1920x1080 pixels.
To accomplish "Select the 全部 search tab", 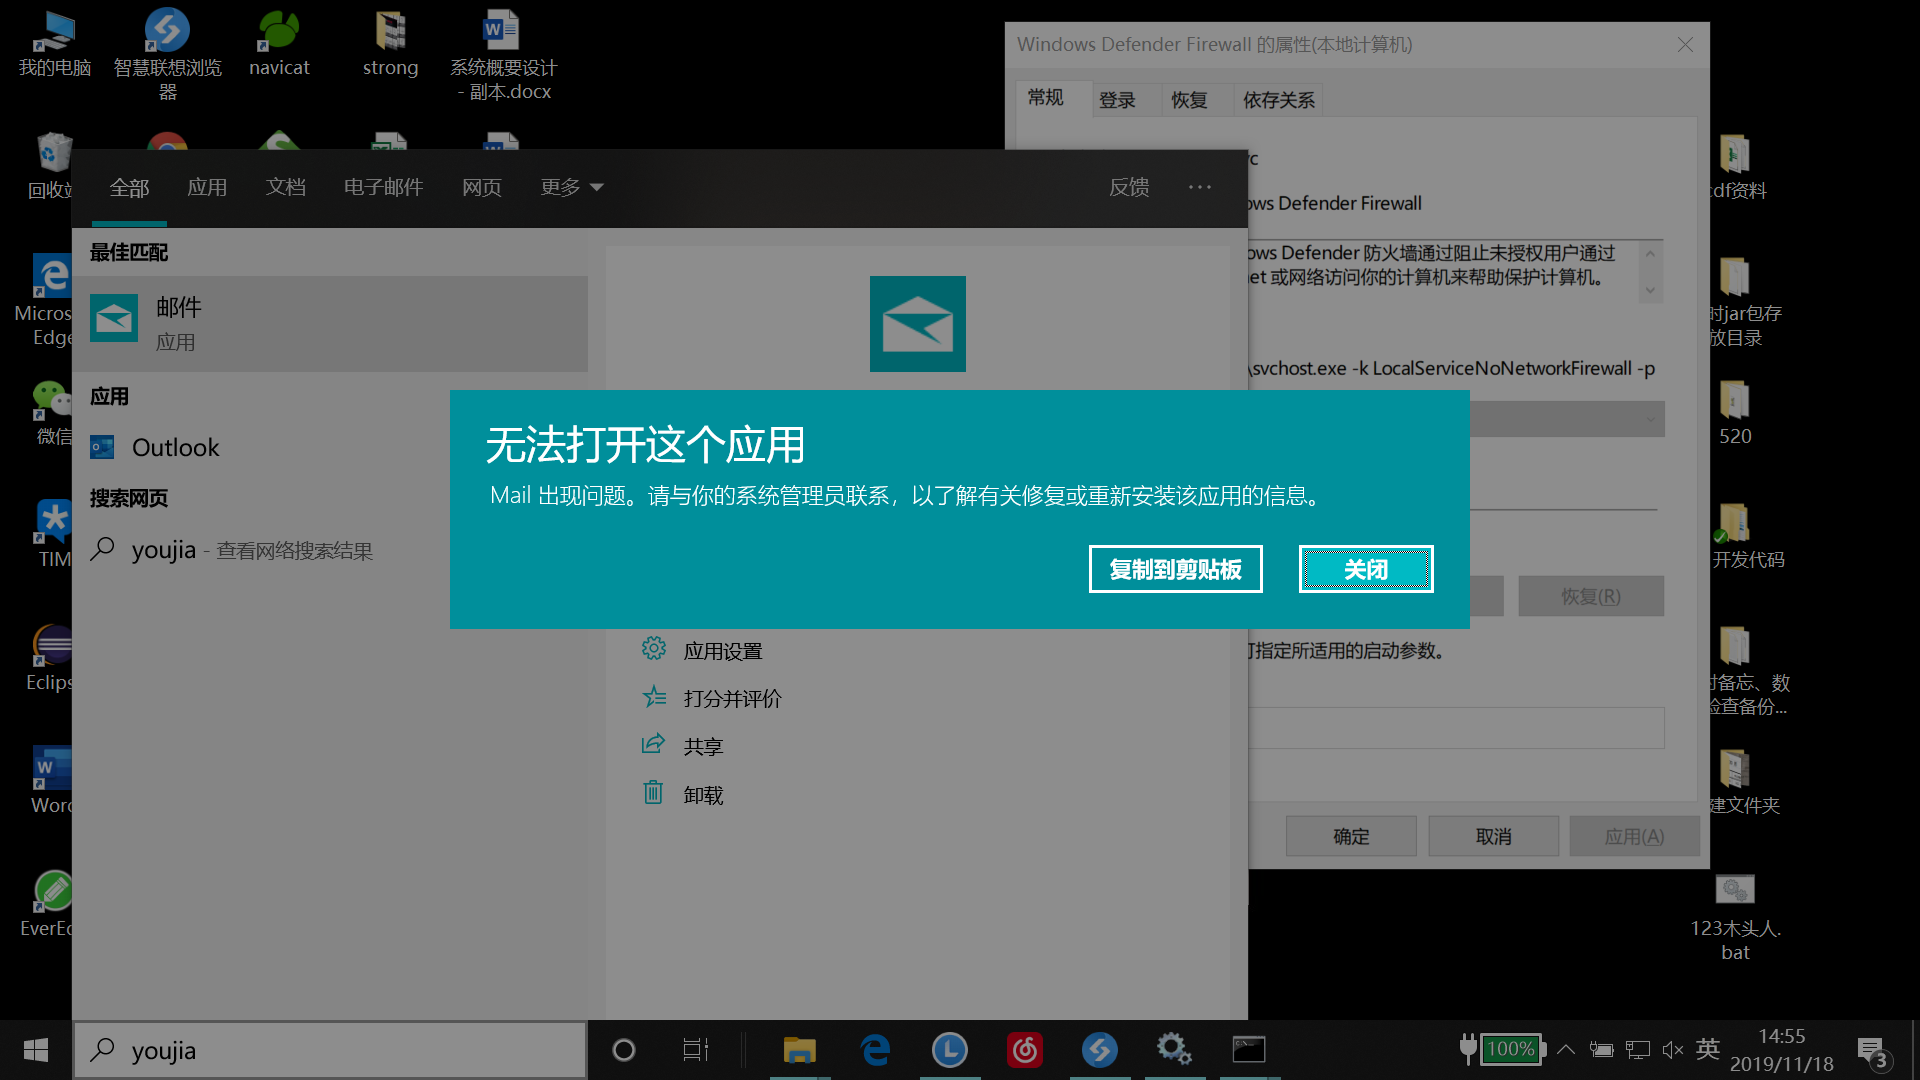I will tap(129, 188).
